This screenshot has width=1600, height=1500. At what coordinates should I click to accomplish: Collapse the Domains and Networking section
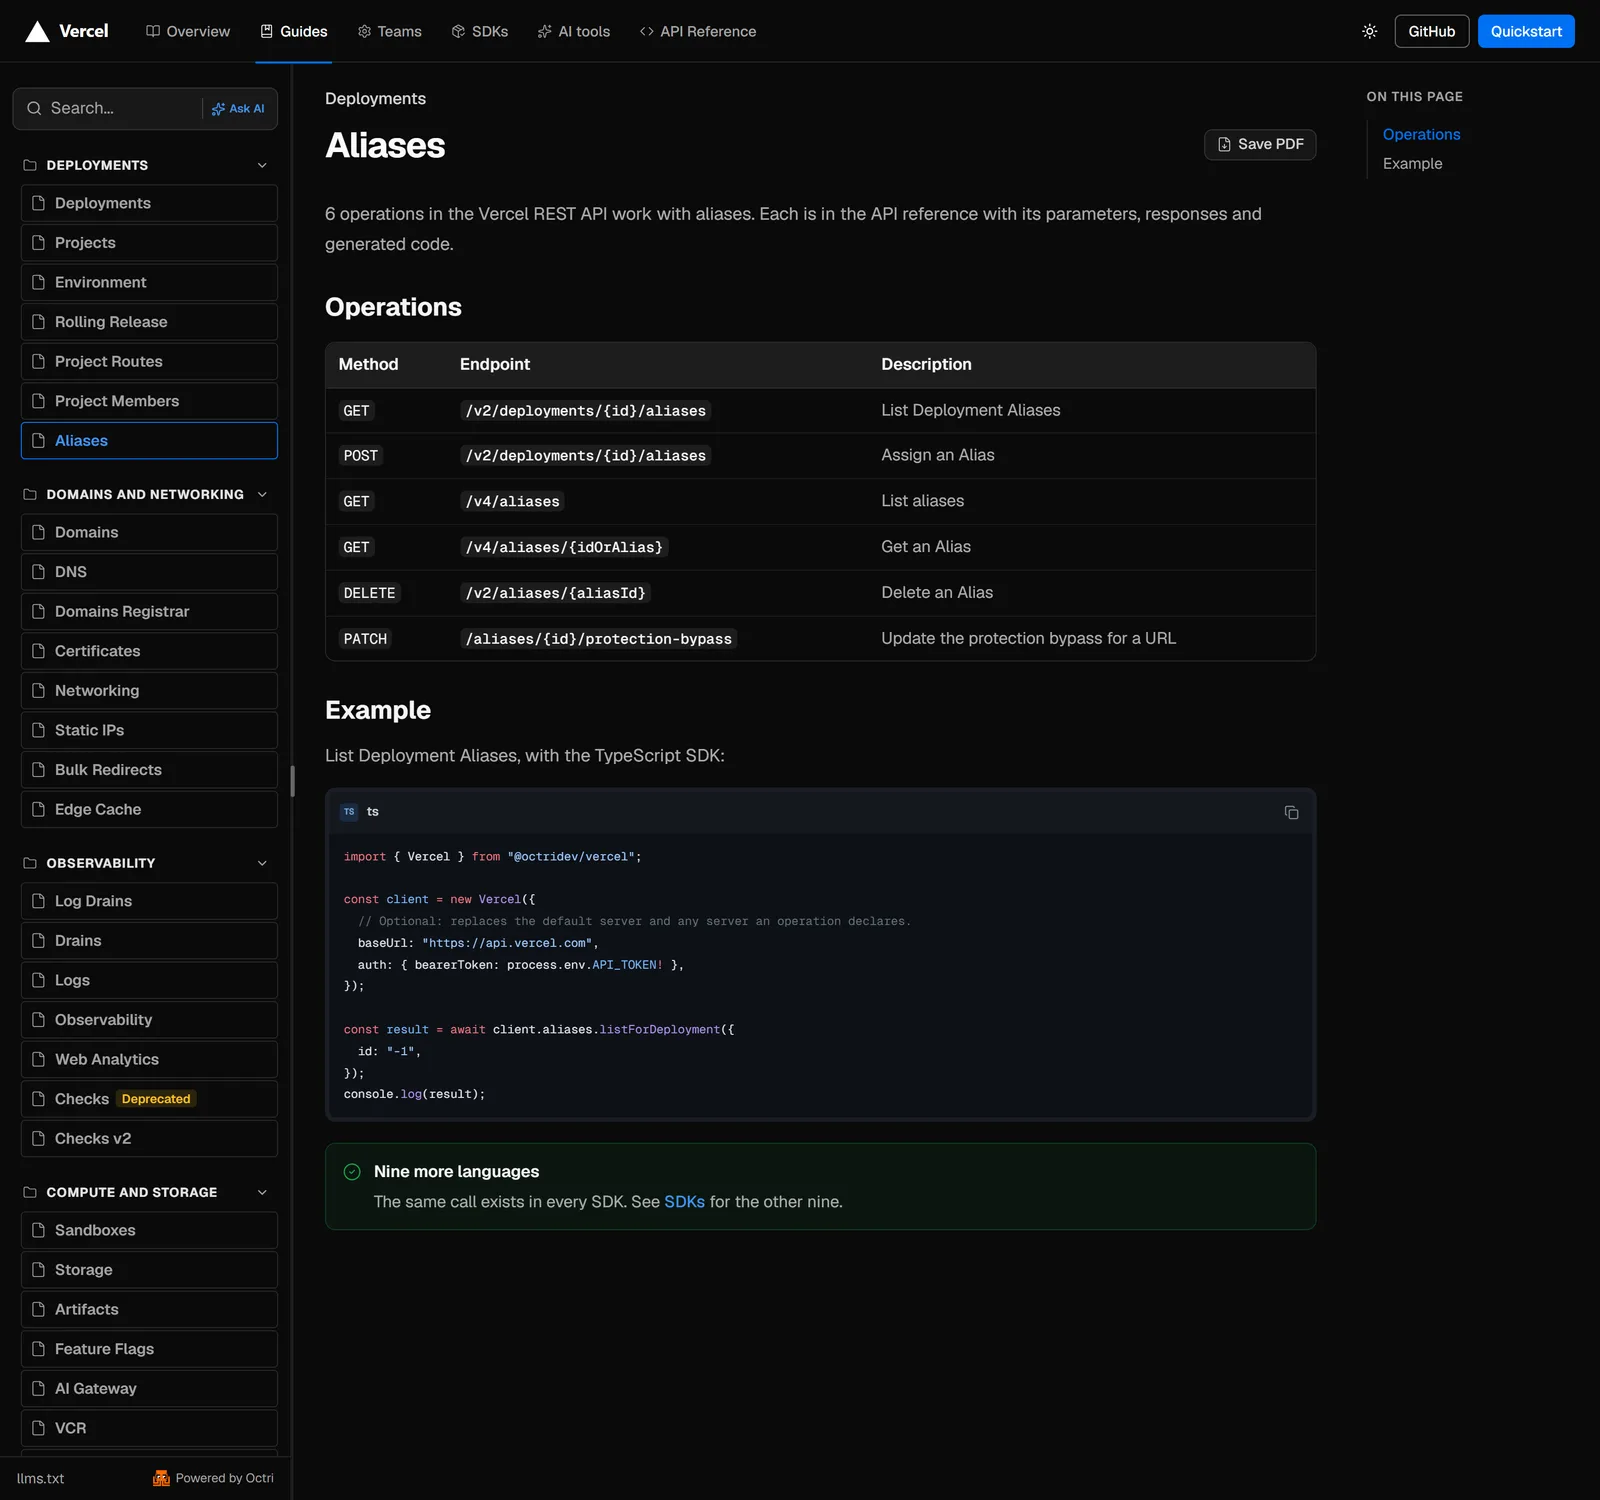click(262, 494)
